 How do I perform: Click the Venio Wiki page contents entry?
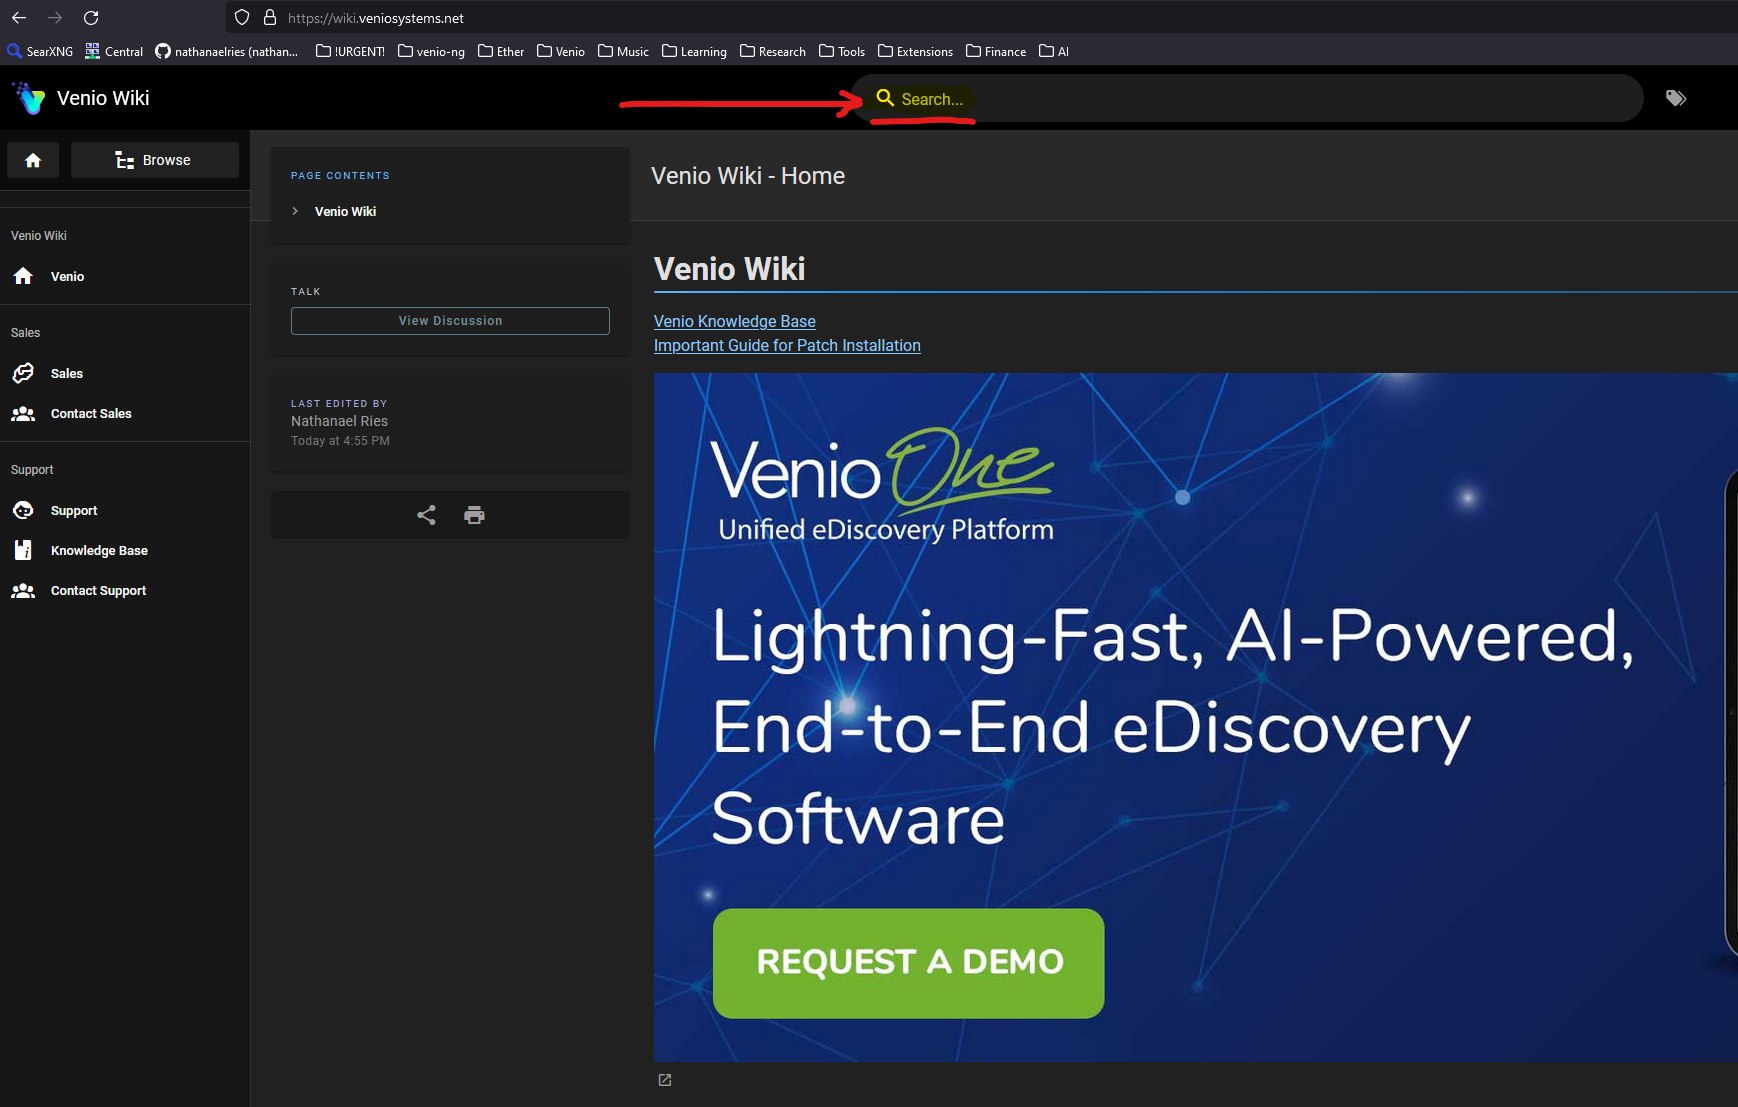(x=345, y=211)
